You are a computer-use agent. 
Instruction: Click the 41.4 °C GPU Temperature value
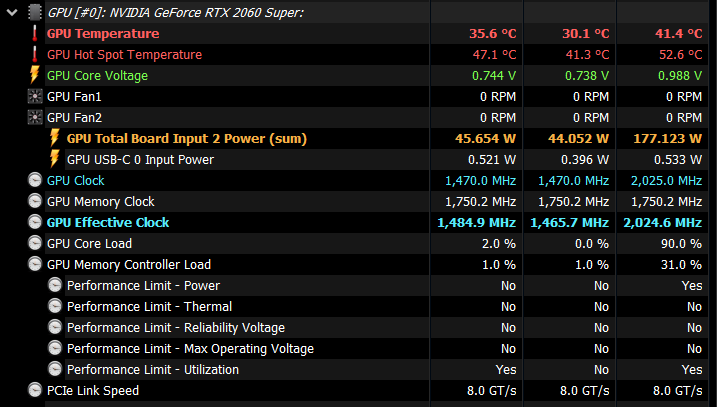pos(679,33)
